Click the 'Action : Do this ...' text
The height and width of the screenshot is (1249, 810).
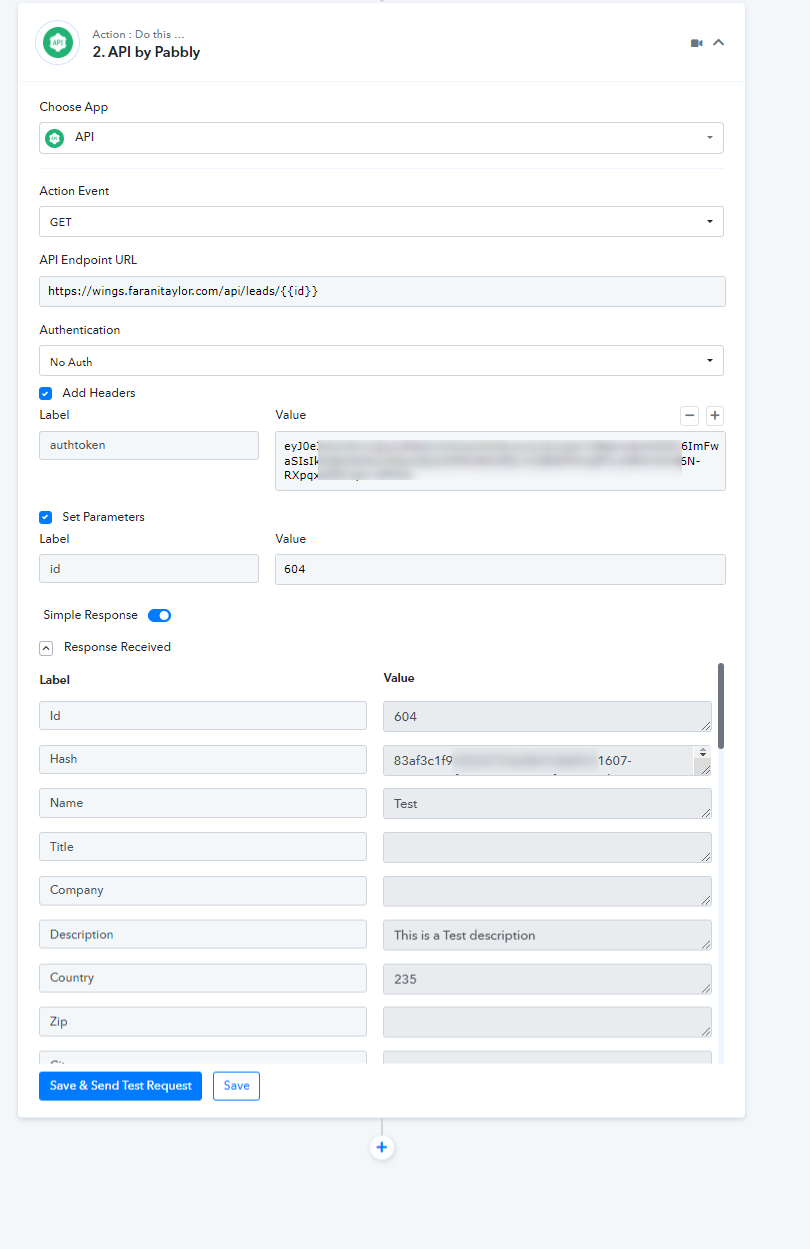[x=138, y=35]
